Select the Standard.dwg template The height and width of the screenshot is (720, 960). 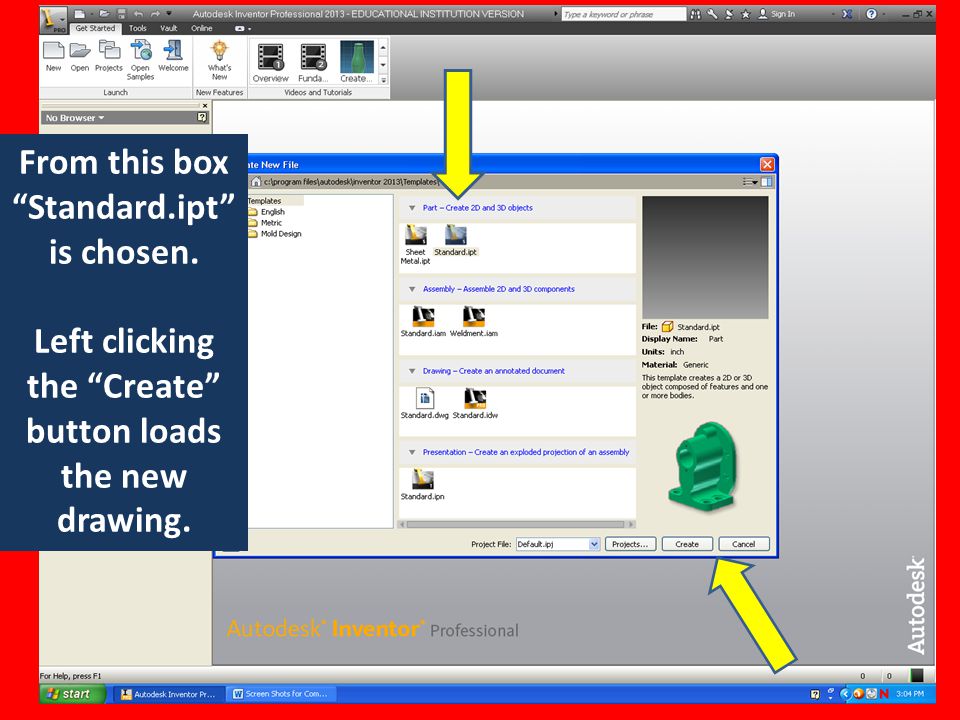click(x=424, y=403)
